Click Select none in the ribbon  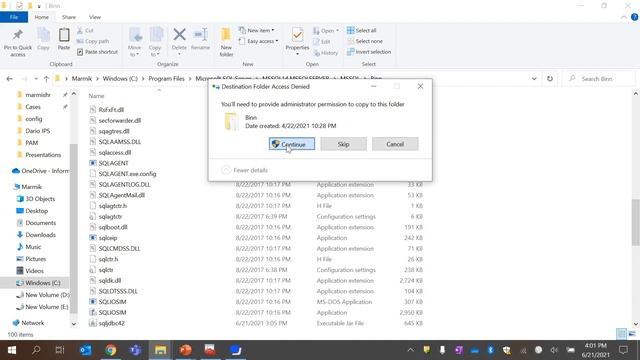(x=365, y=41)
